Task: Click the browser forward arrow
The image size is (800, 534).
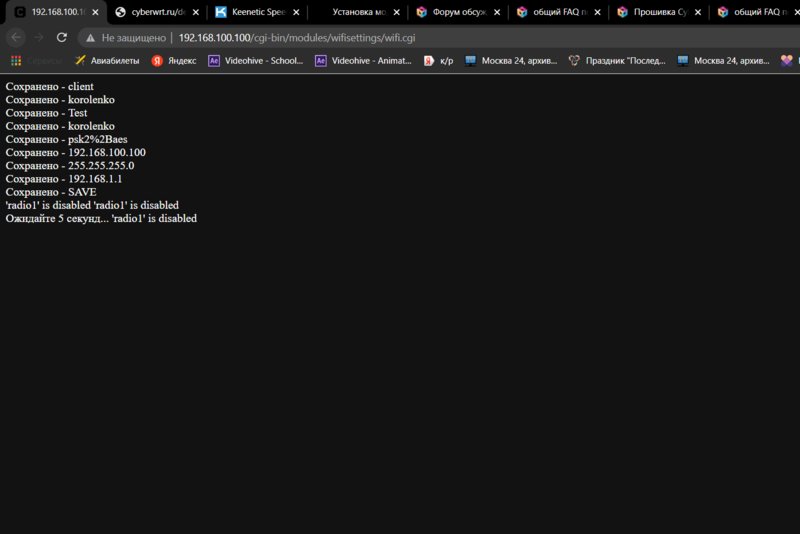Action: pyautogui.click(x=39, y=37)
